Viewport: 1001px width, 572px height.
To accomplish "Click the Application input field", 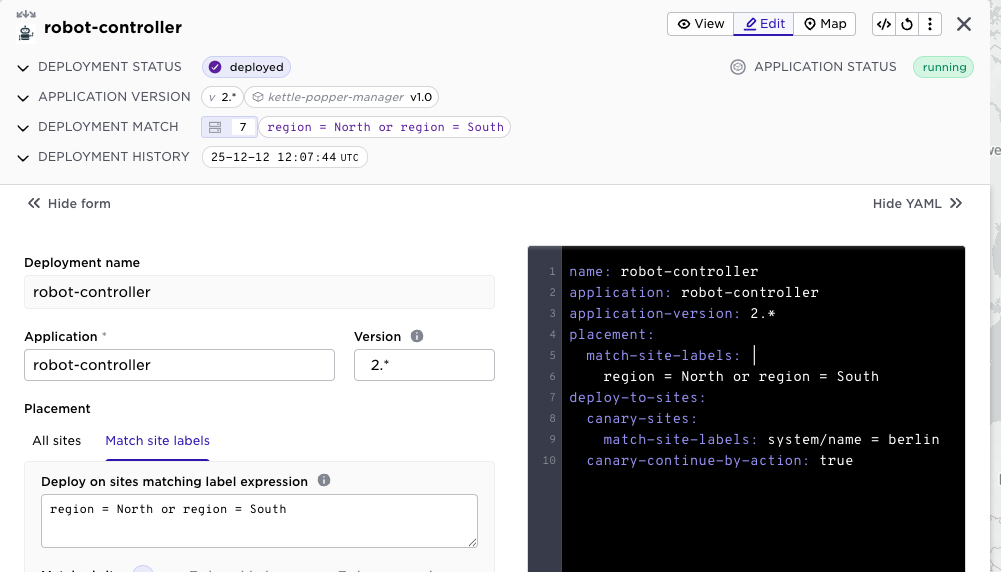I will pyautogui.click(x=179, y=365).
